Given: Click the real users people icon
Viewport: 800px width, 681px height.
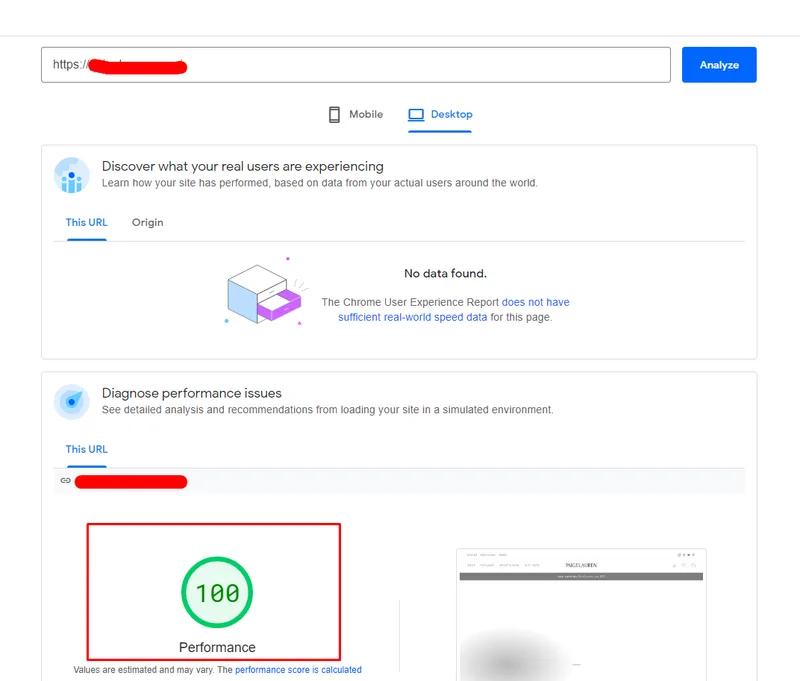Looking at the screenshot, I should click(71, 175).
